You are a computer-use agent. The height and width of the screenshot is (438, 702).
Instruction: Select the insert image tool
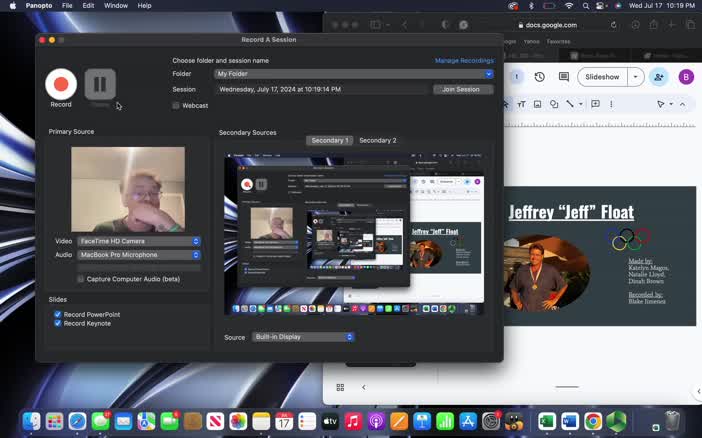[537, 104]
